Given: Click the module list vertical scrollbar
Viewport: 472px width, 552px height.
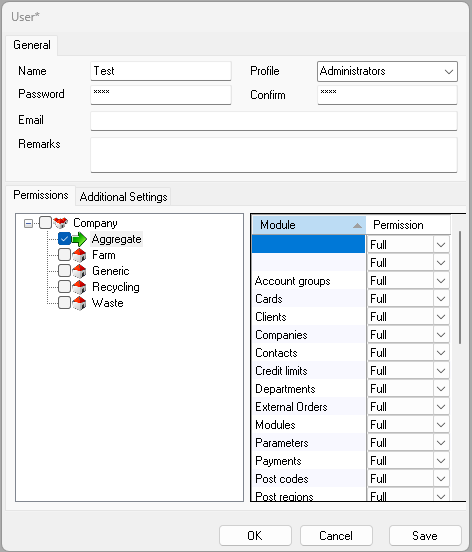Looking at the screenshot, I should click(460, 287).
